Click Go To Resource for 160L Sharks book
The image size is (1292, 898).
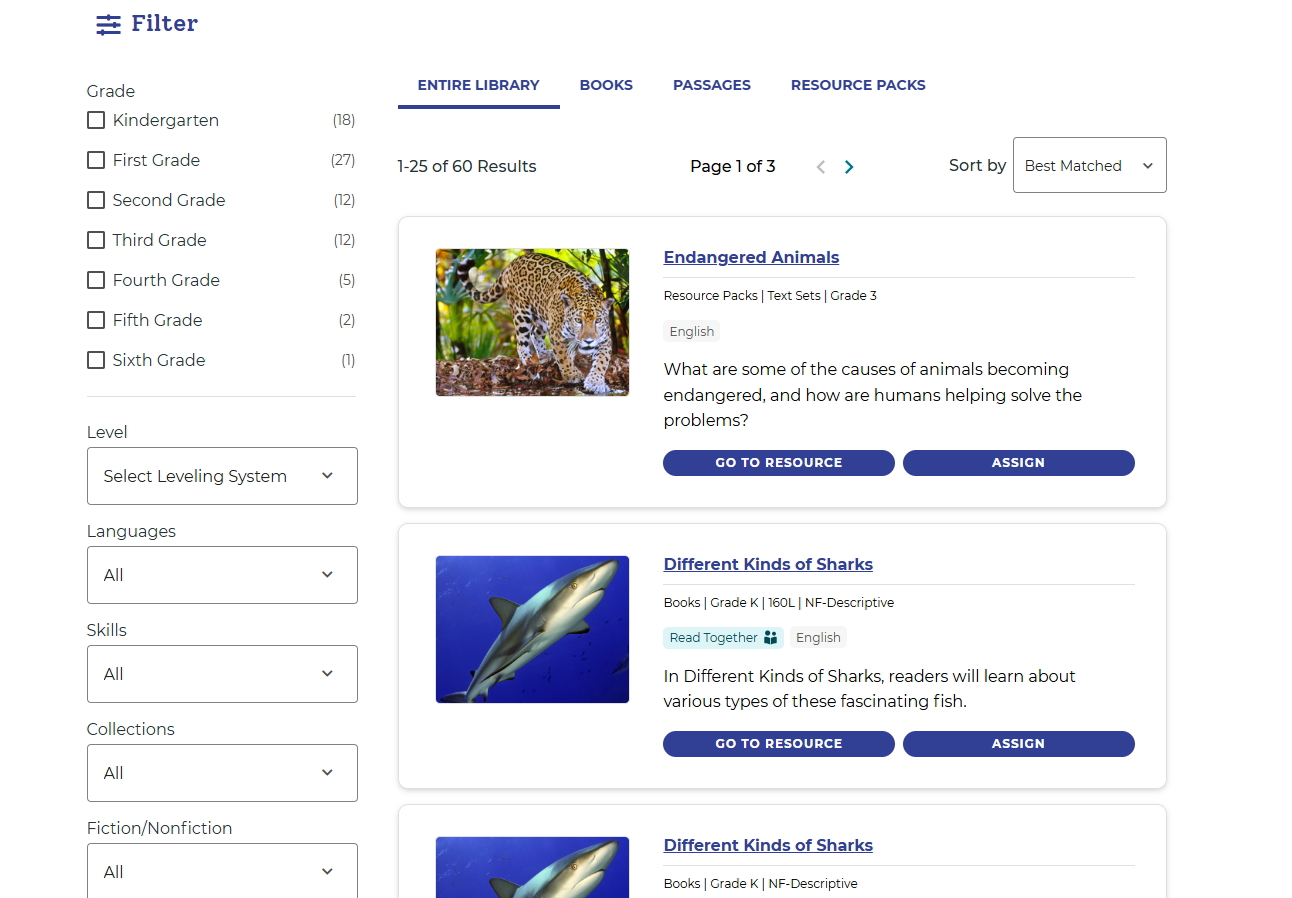[x=779, y=744]
